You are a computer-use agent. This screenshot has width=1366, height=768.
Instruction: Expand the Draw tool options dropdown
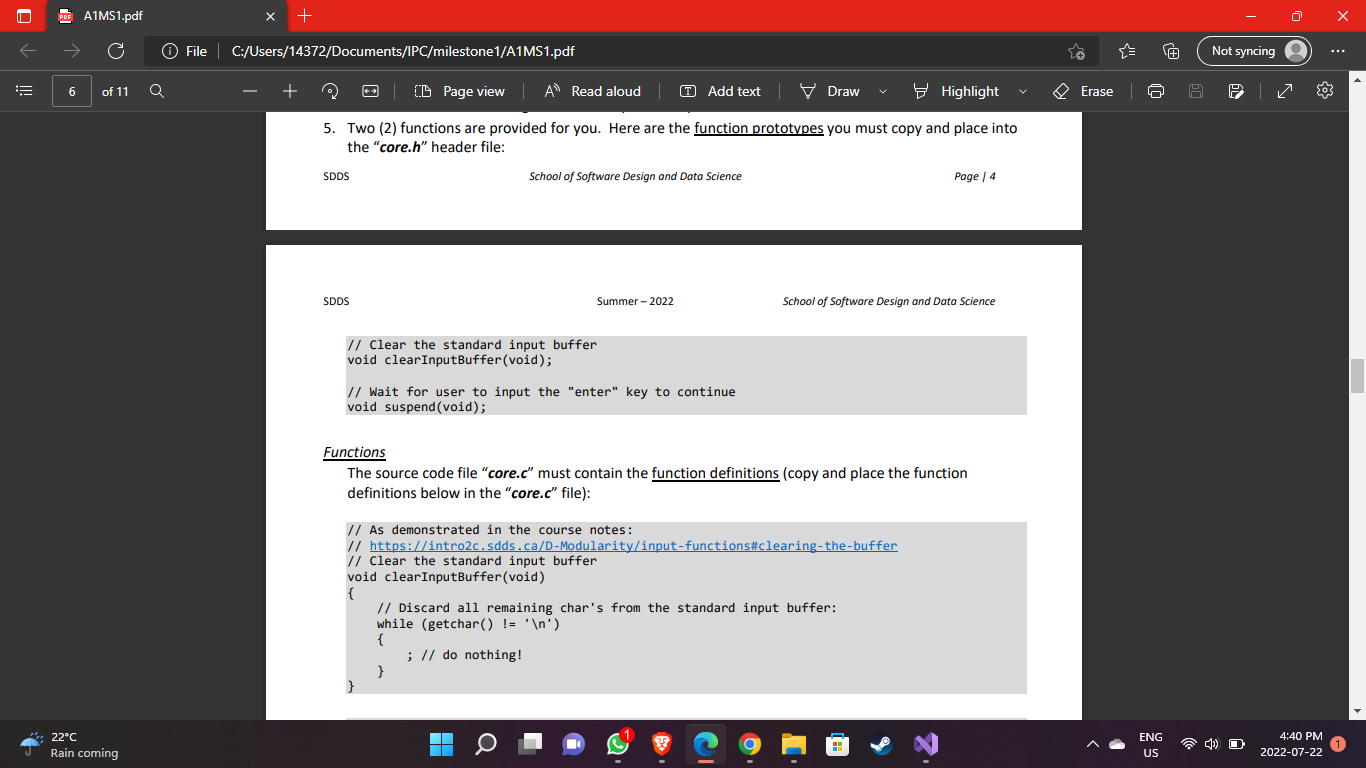pos(883,91)
